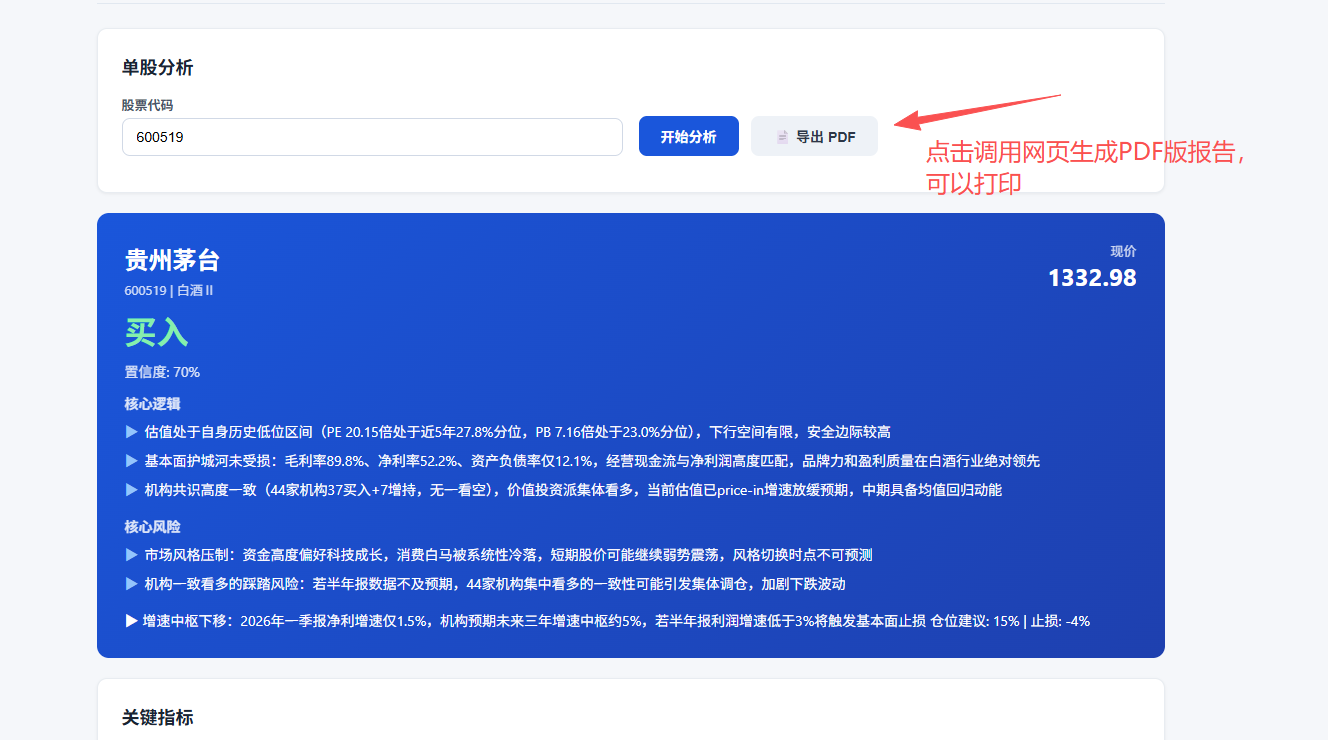Image resolution: width=1328 pixels, height=740 pixels.
Task: Click the "现价" label
Action: 1123,251
